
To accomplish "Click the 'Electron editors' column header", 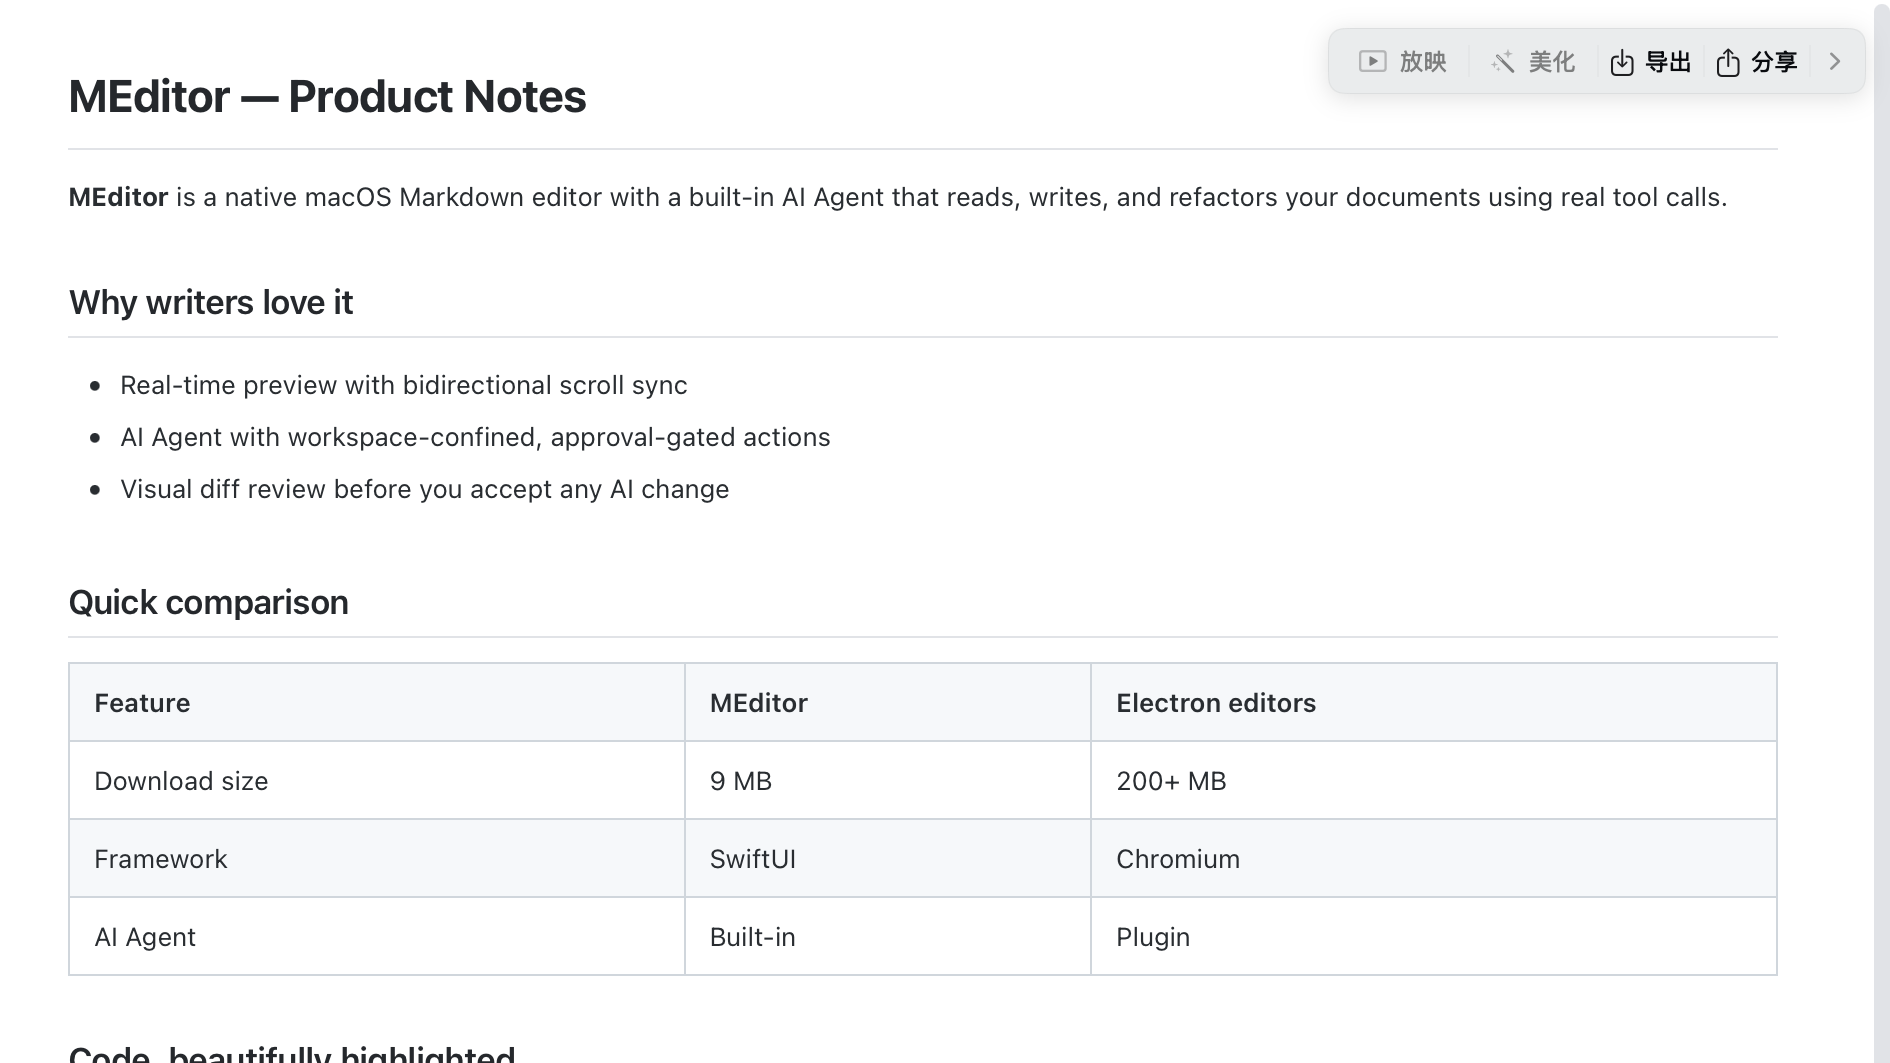I will 1434,703.
